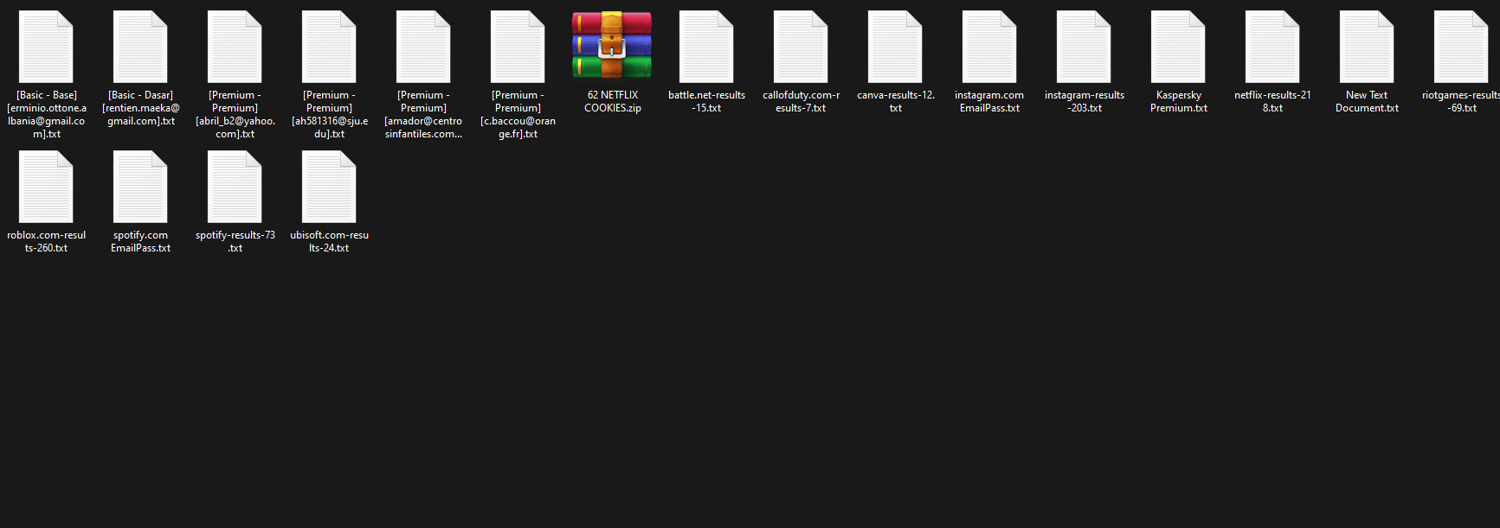Select the ubisoft.com-results-24.txt file icon
The width and height of the screenshot is (1500, 528).
(x=329, y=187)
